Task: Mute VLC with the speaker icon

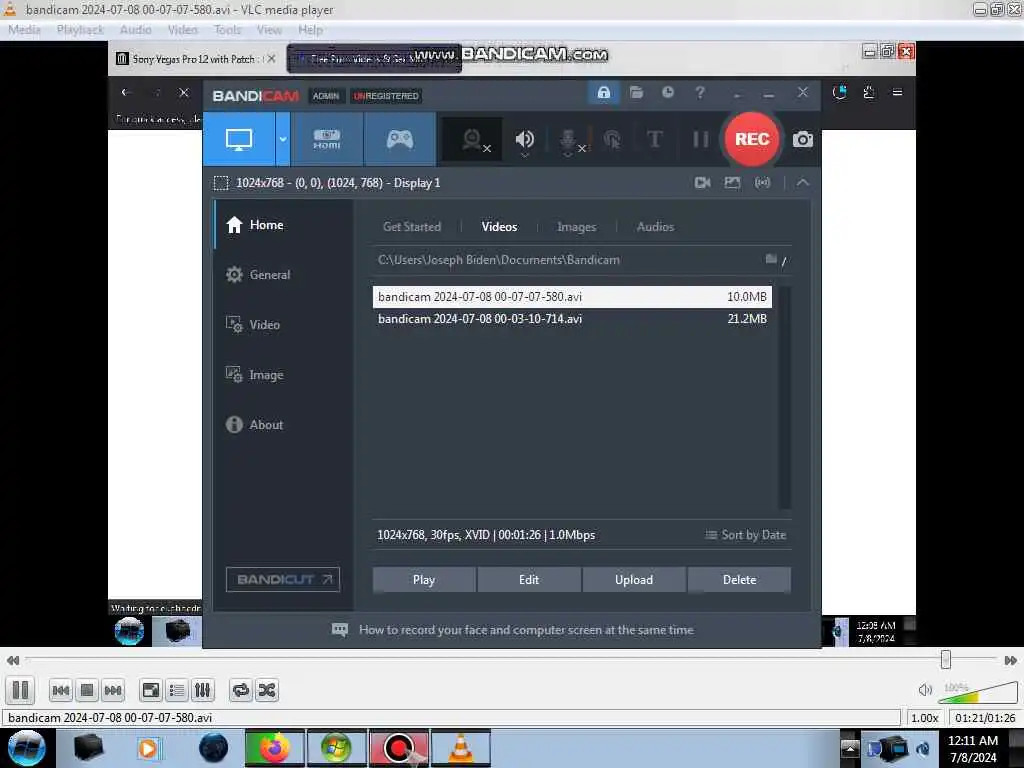Action: point(925,690)
